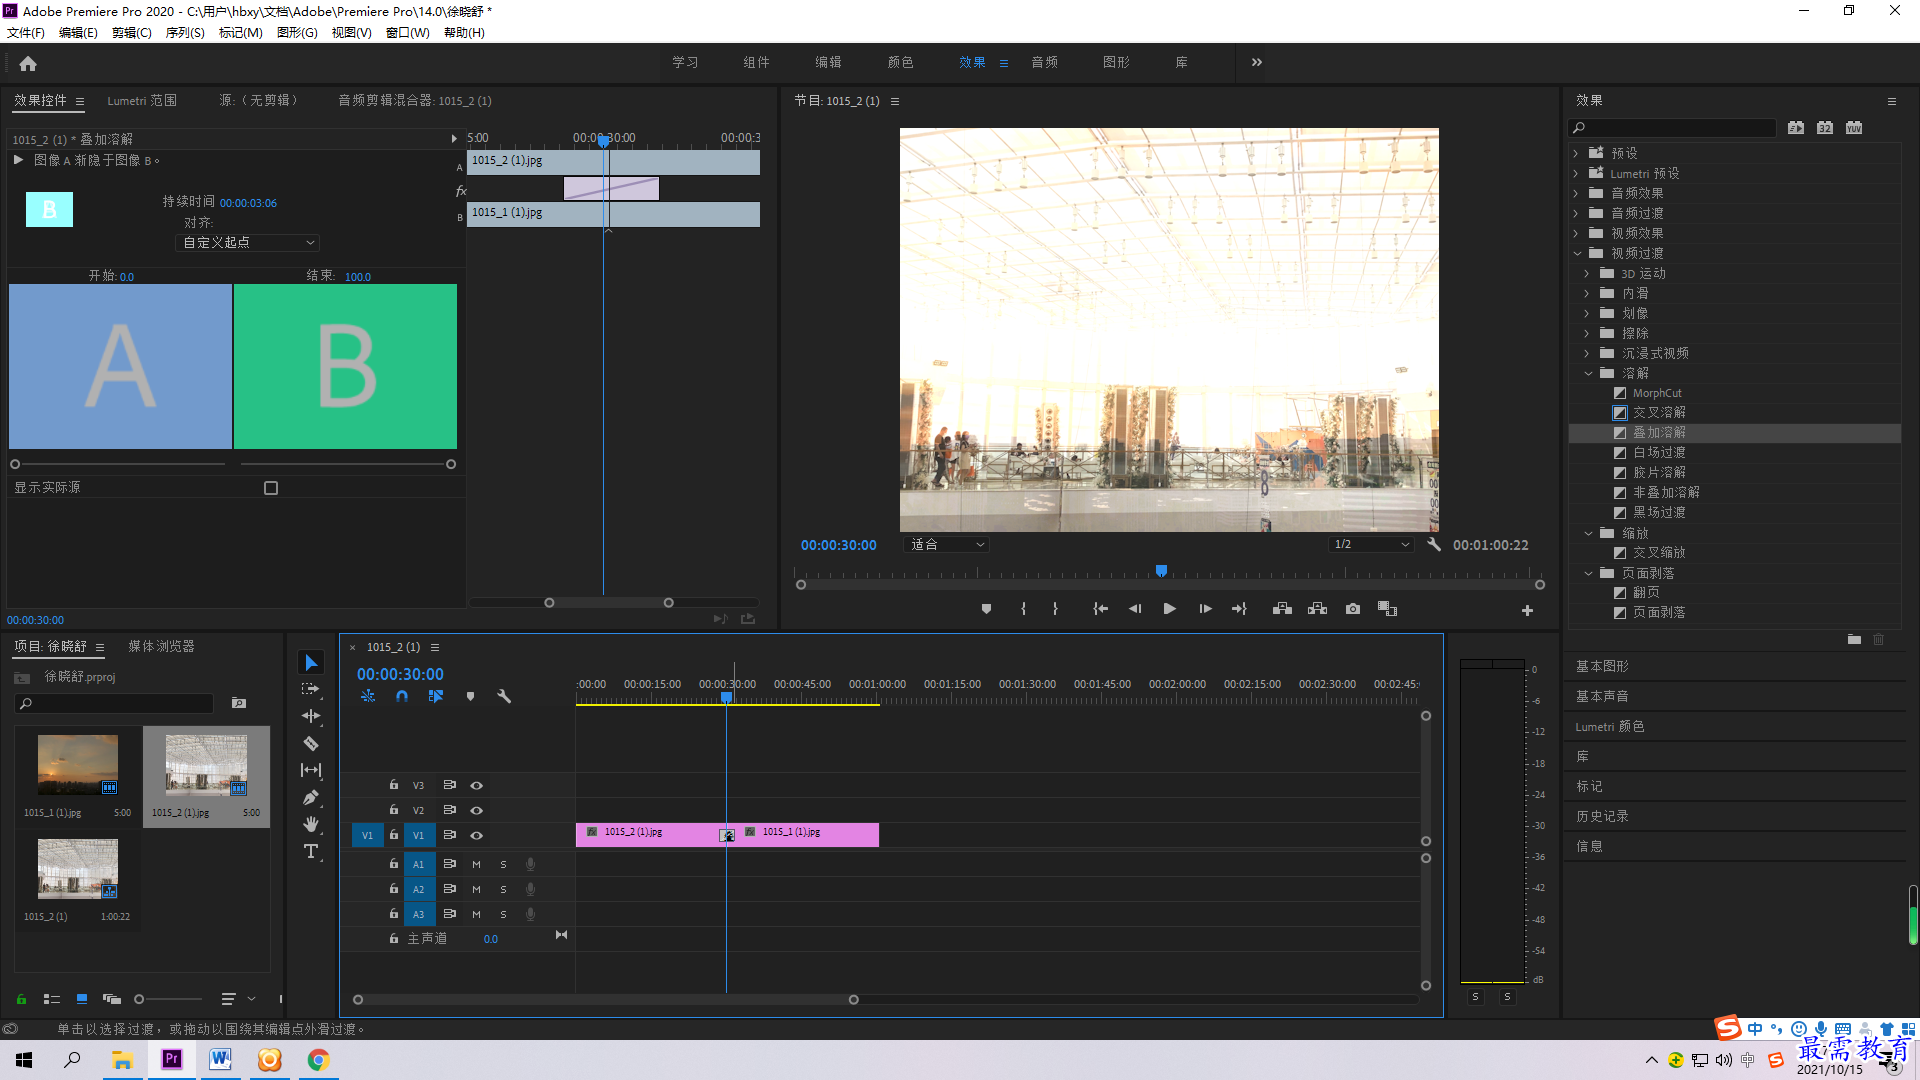Open the 适合 zoom level dropdown
Image resolution: width=1920 pixels, height=1080 pixels.
(946, 545)
